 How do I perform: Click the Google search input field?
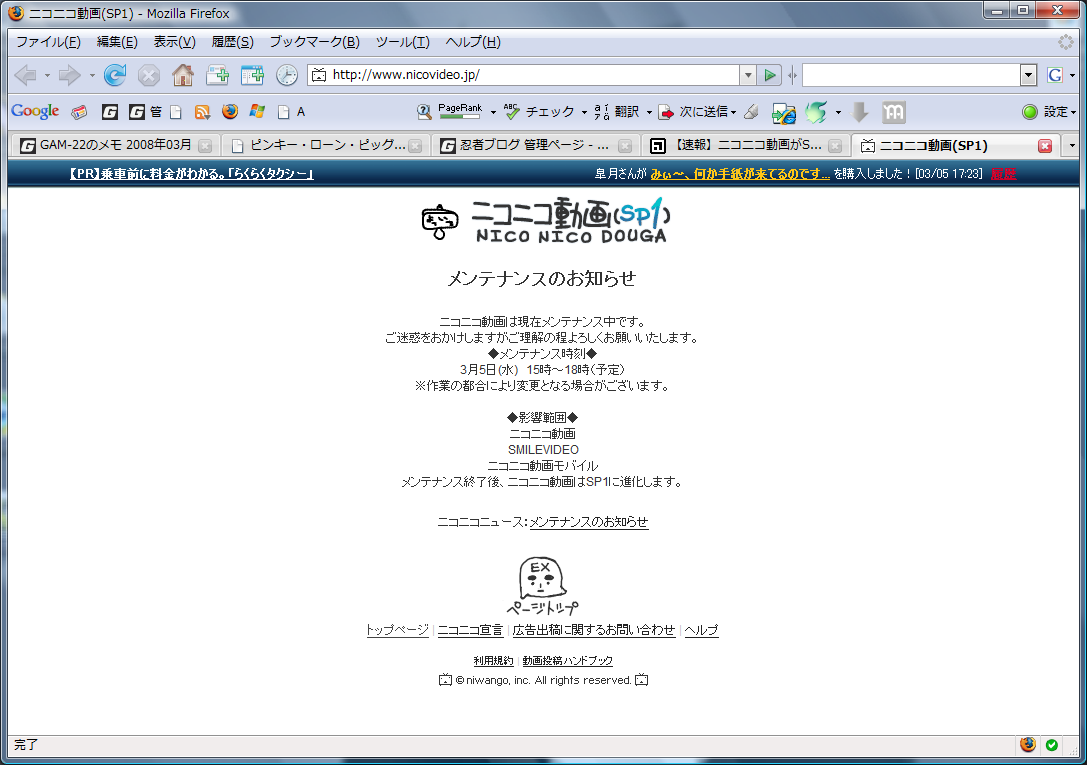tap(911, 75)
